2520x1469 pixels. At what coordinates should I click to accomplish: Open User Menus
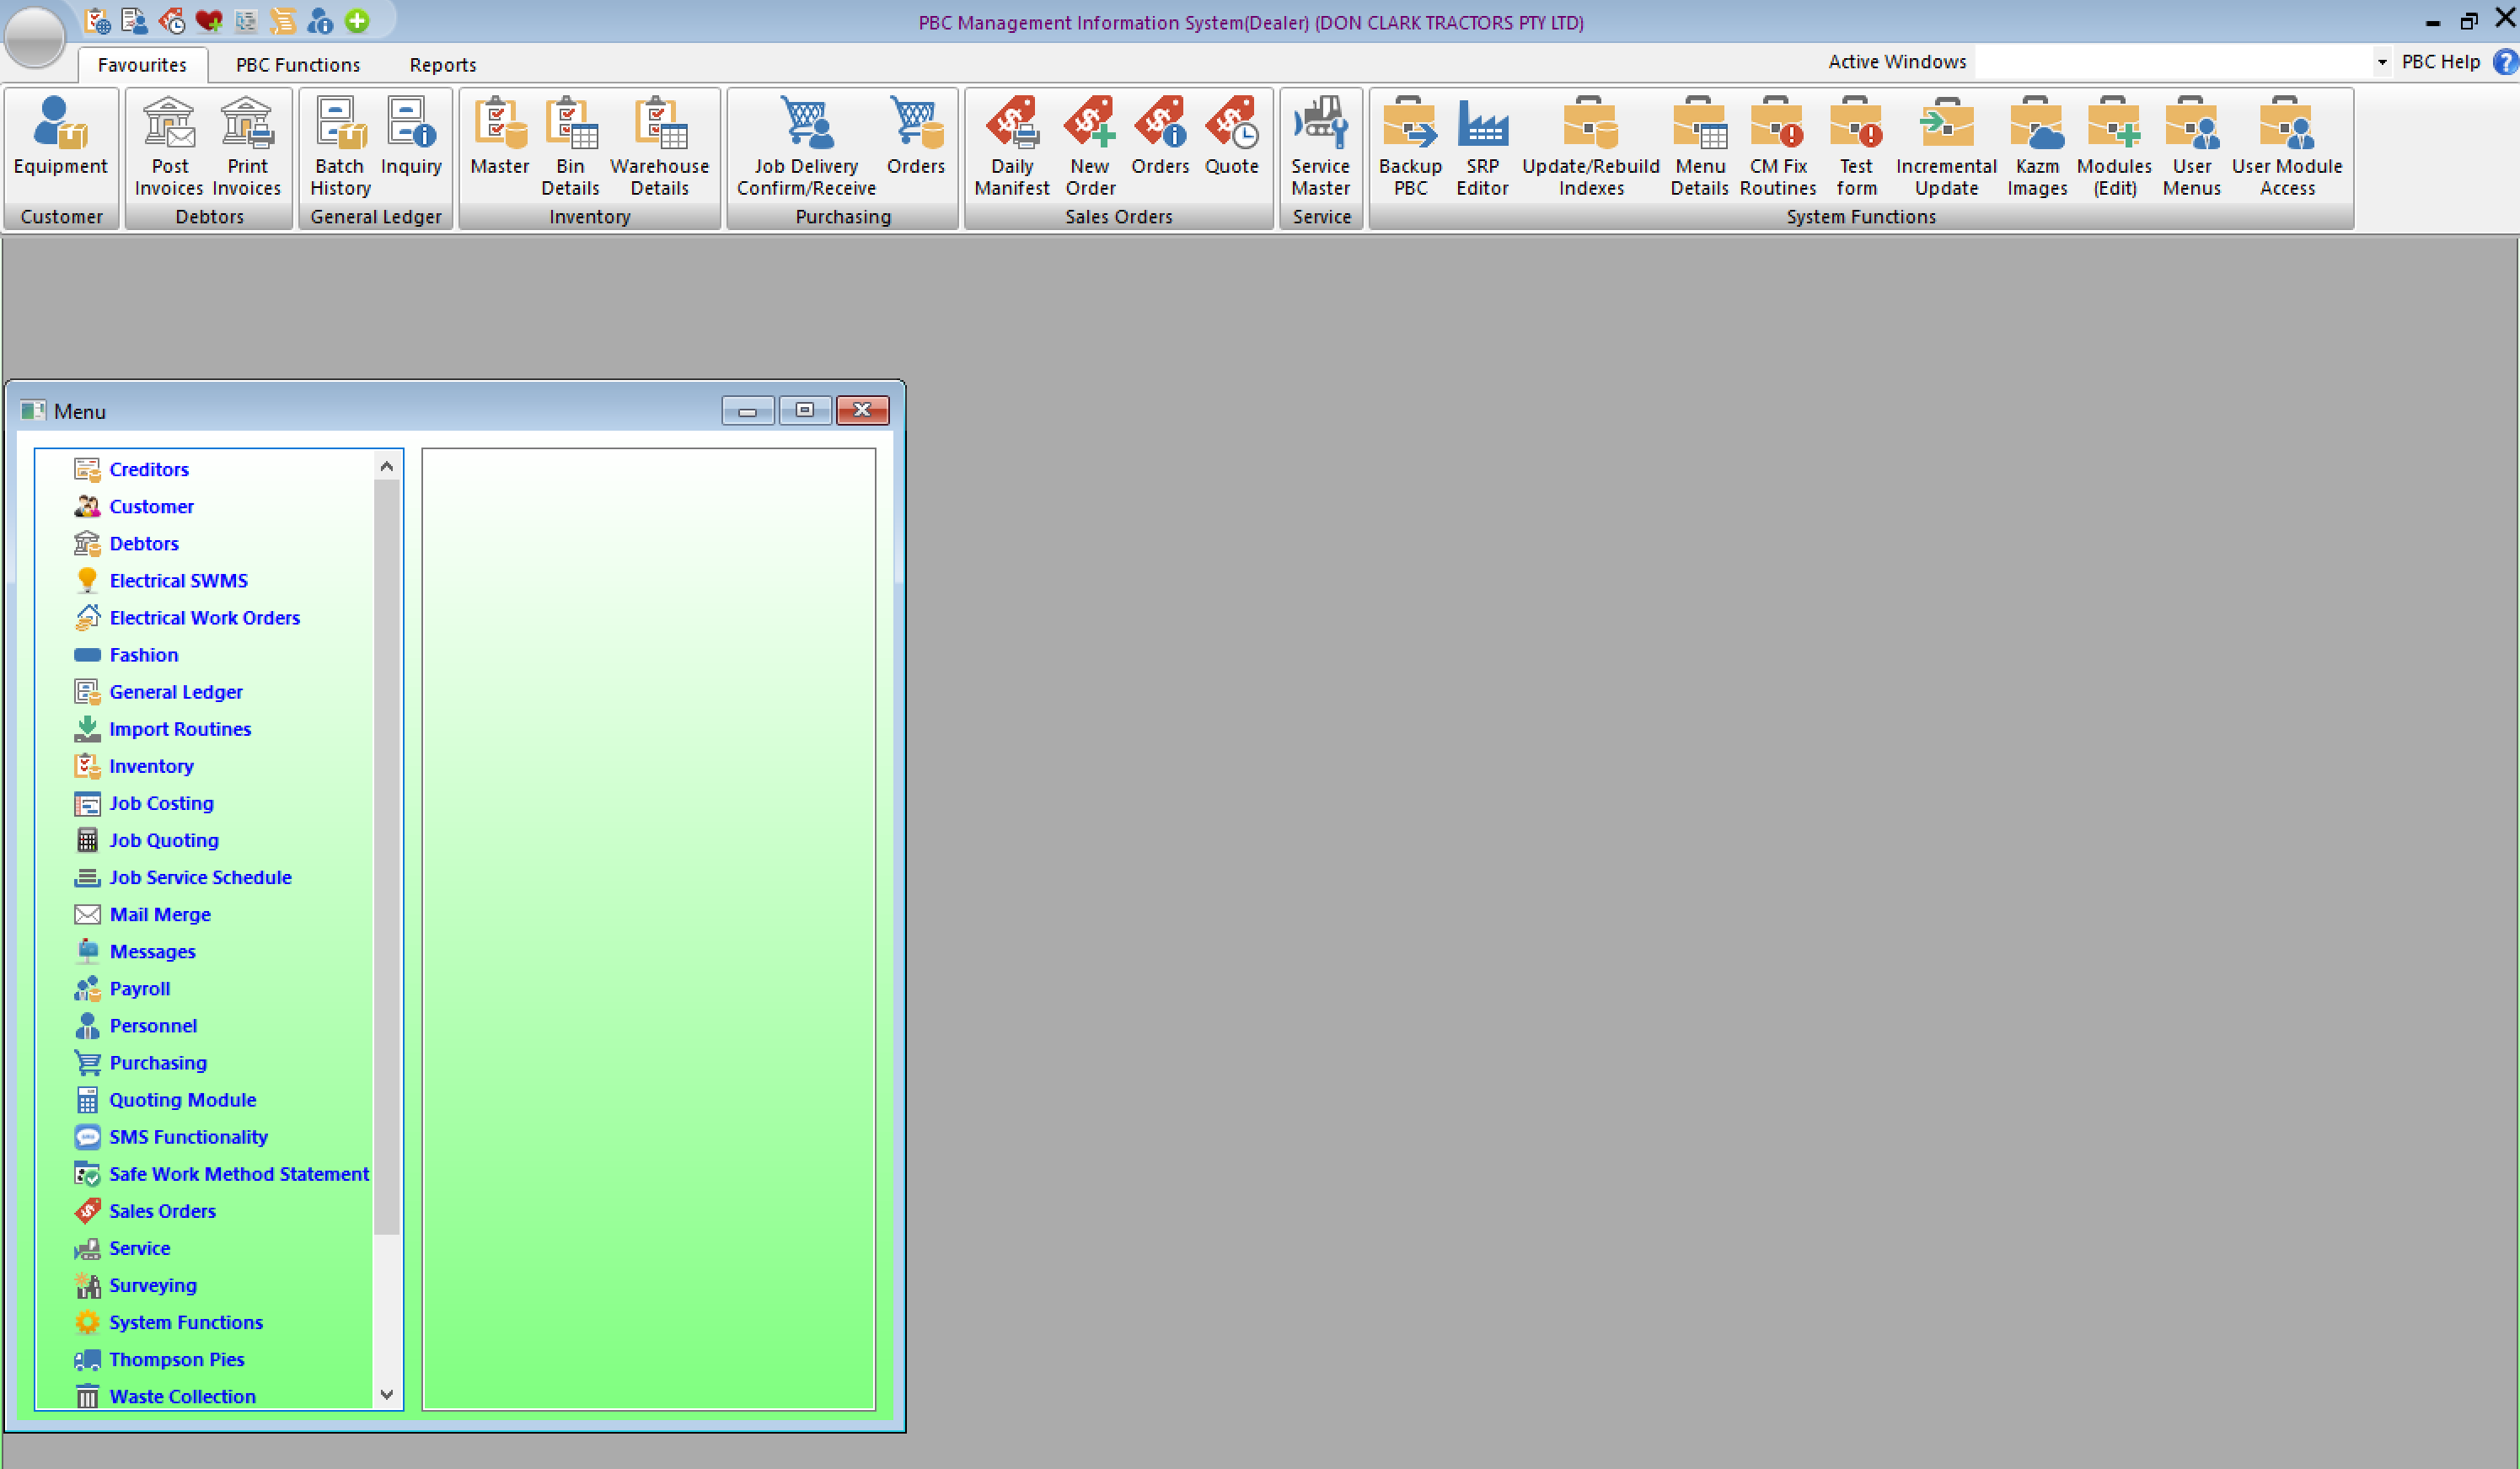(2191, 147)
